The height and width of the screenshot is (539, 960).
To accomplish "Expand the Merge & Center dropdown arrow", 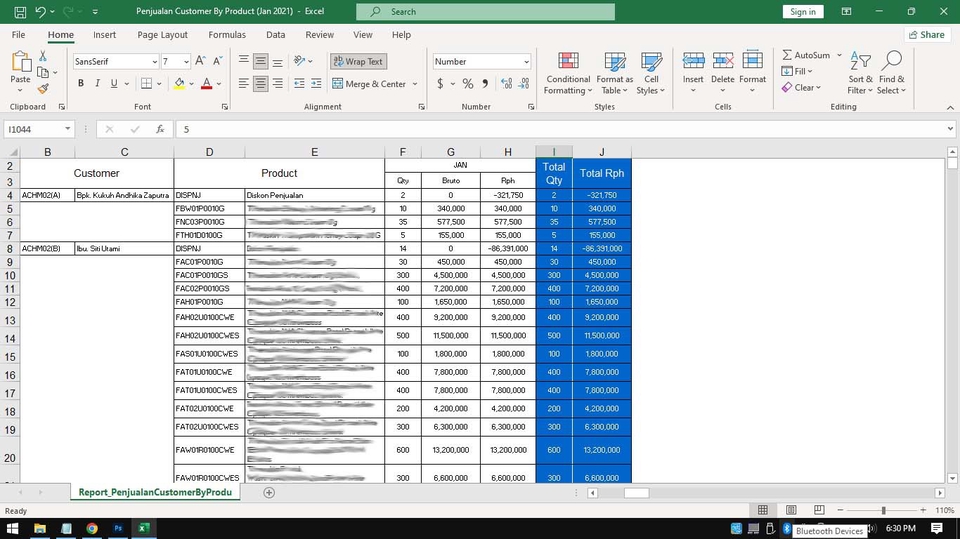I will 414,84.
